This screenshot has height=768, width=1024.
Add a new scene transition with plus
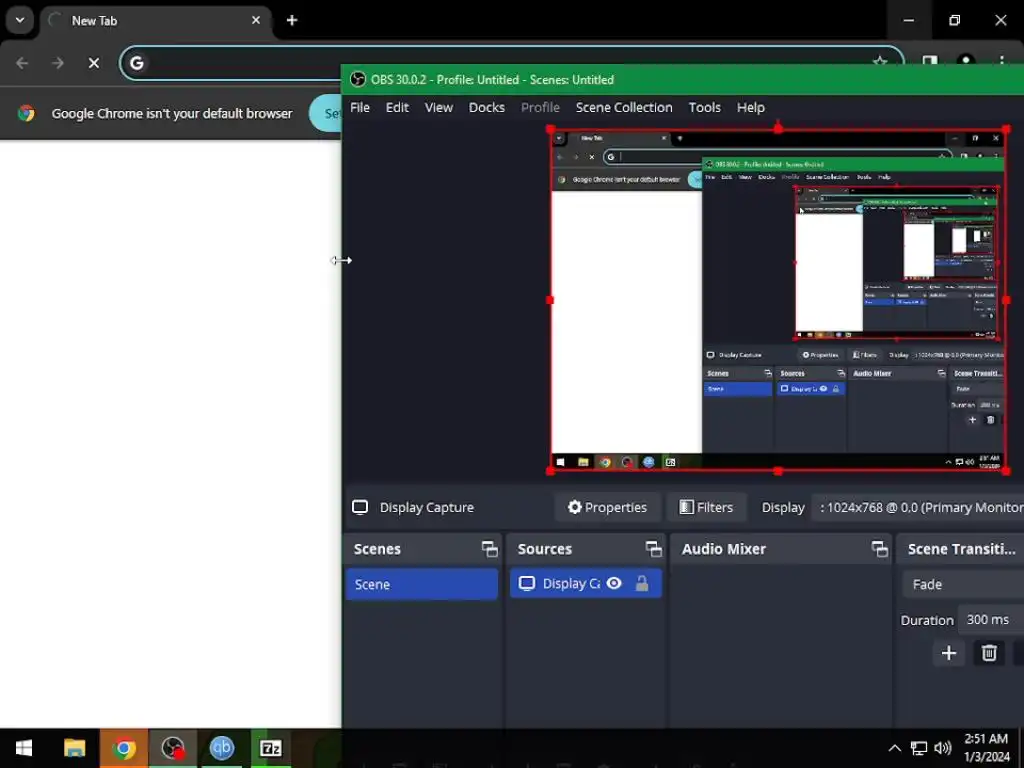click(949, 653)
